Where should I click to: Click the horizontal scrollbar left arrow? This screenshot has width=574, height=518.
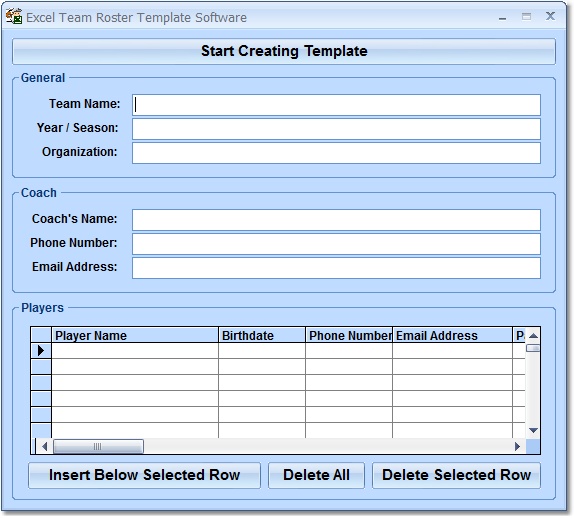pos(44,447)
